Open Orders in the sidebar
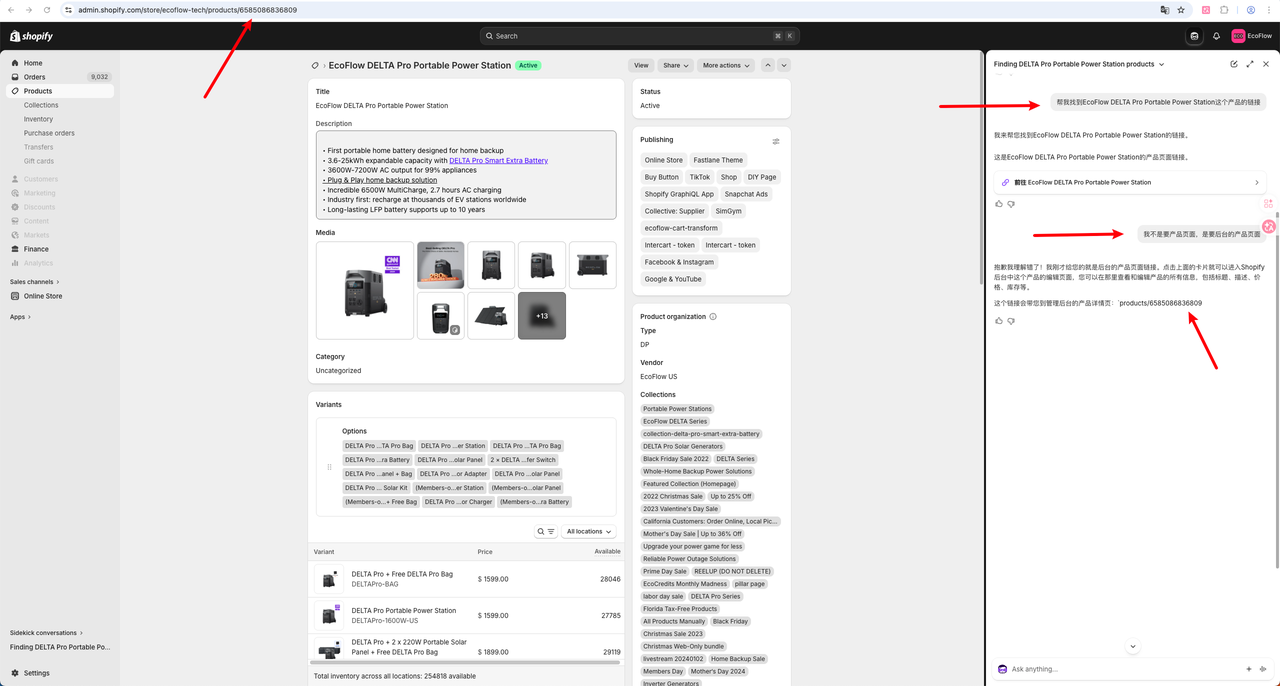Image resolution: width=1280 pixels, height=686 pixels. pyautogui.click(x=35, y=77)
